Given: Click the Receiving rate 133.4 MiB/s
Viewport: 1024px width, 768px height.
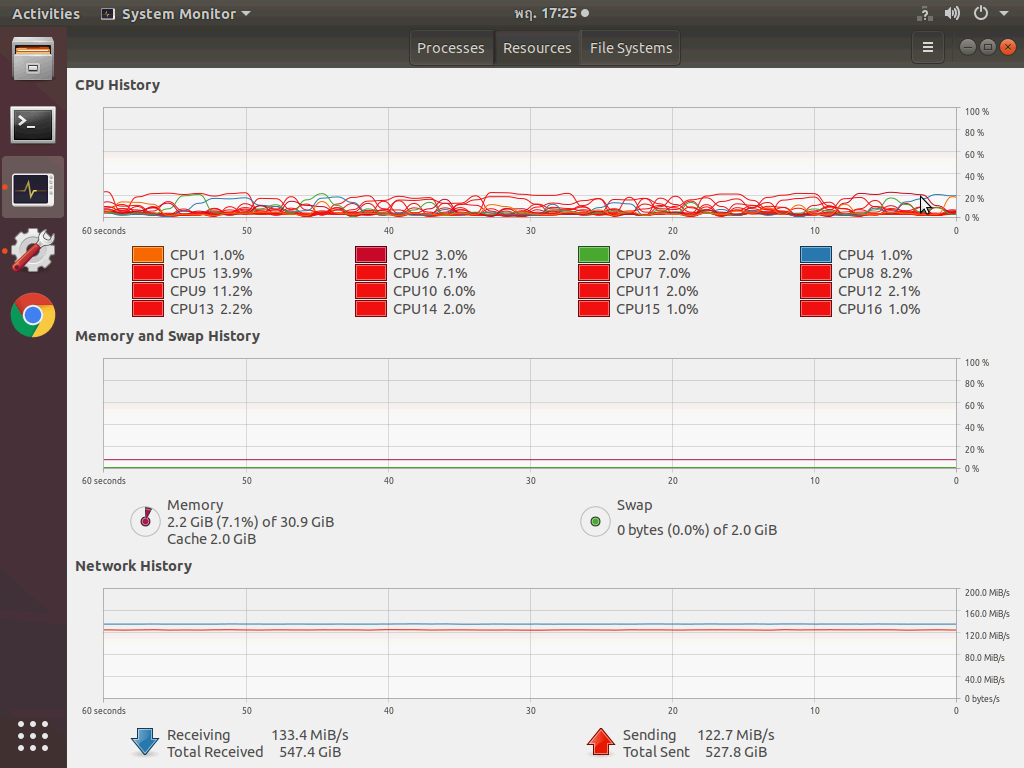Looking at the screenshot, I should click(x=310, y=735).
